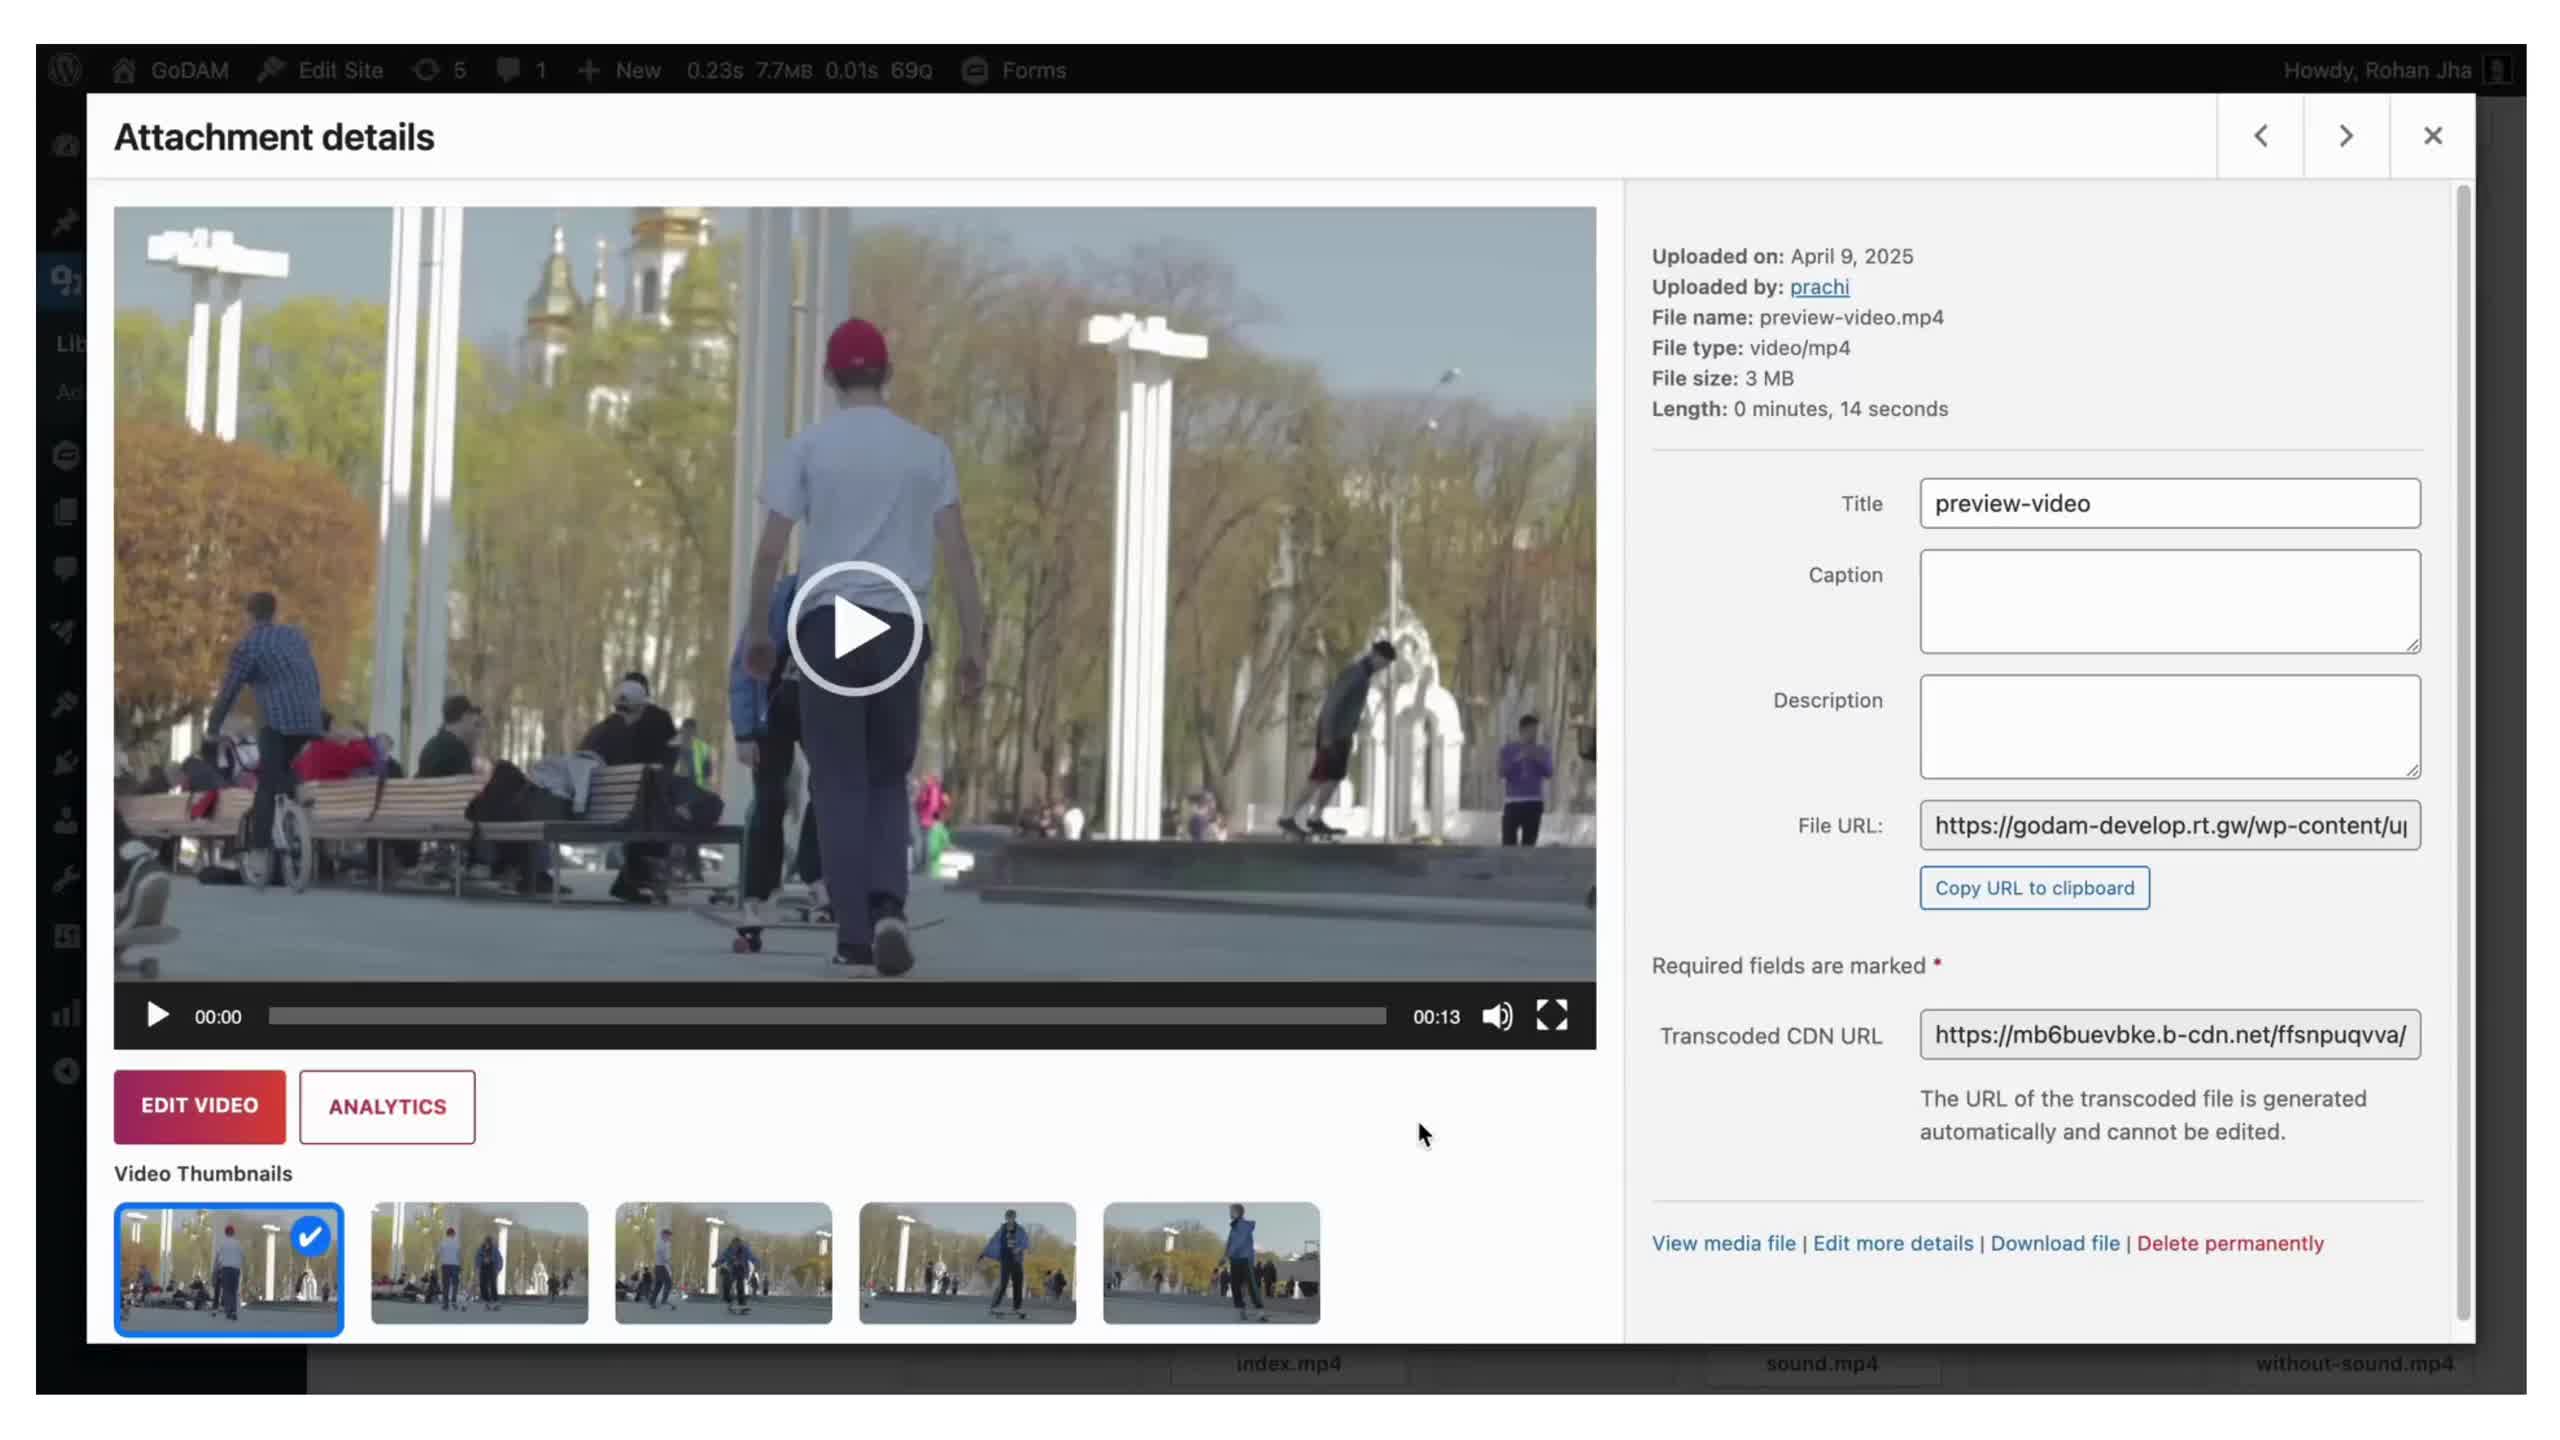
Task: Choose the fifth video thumbnail
Action: (1211, 1262)
